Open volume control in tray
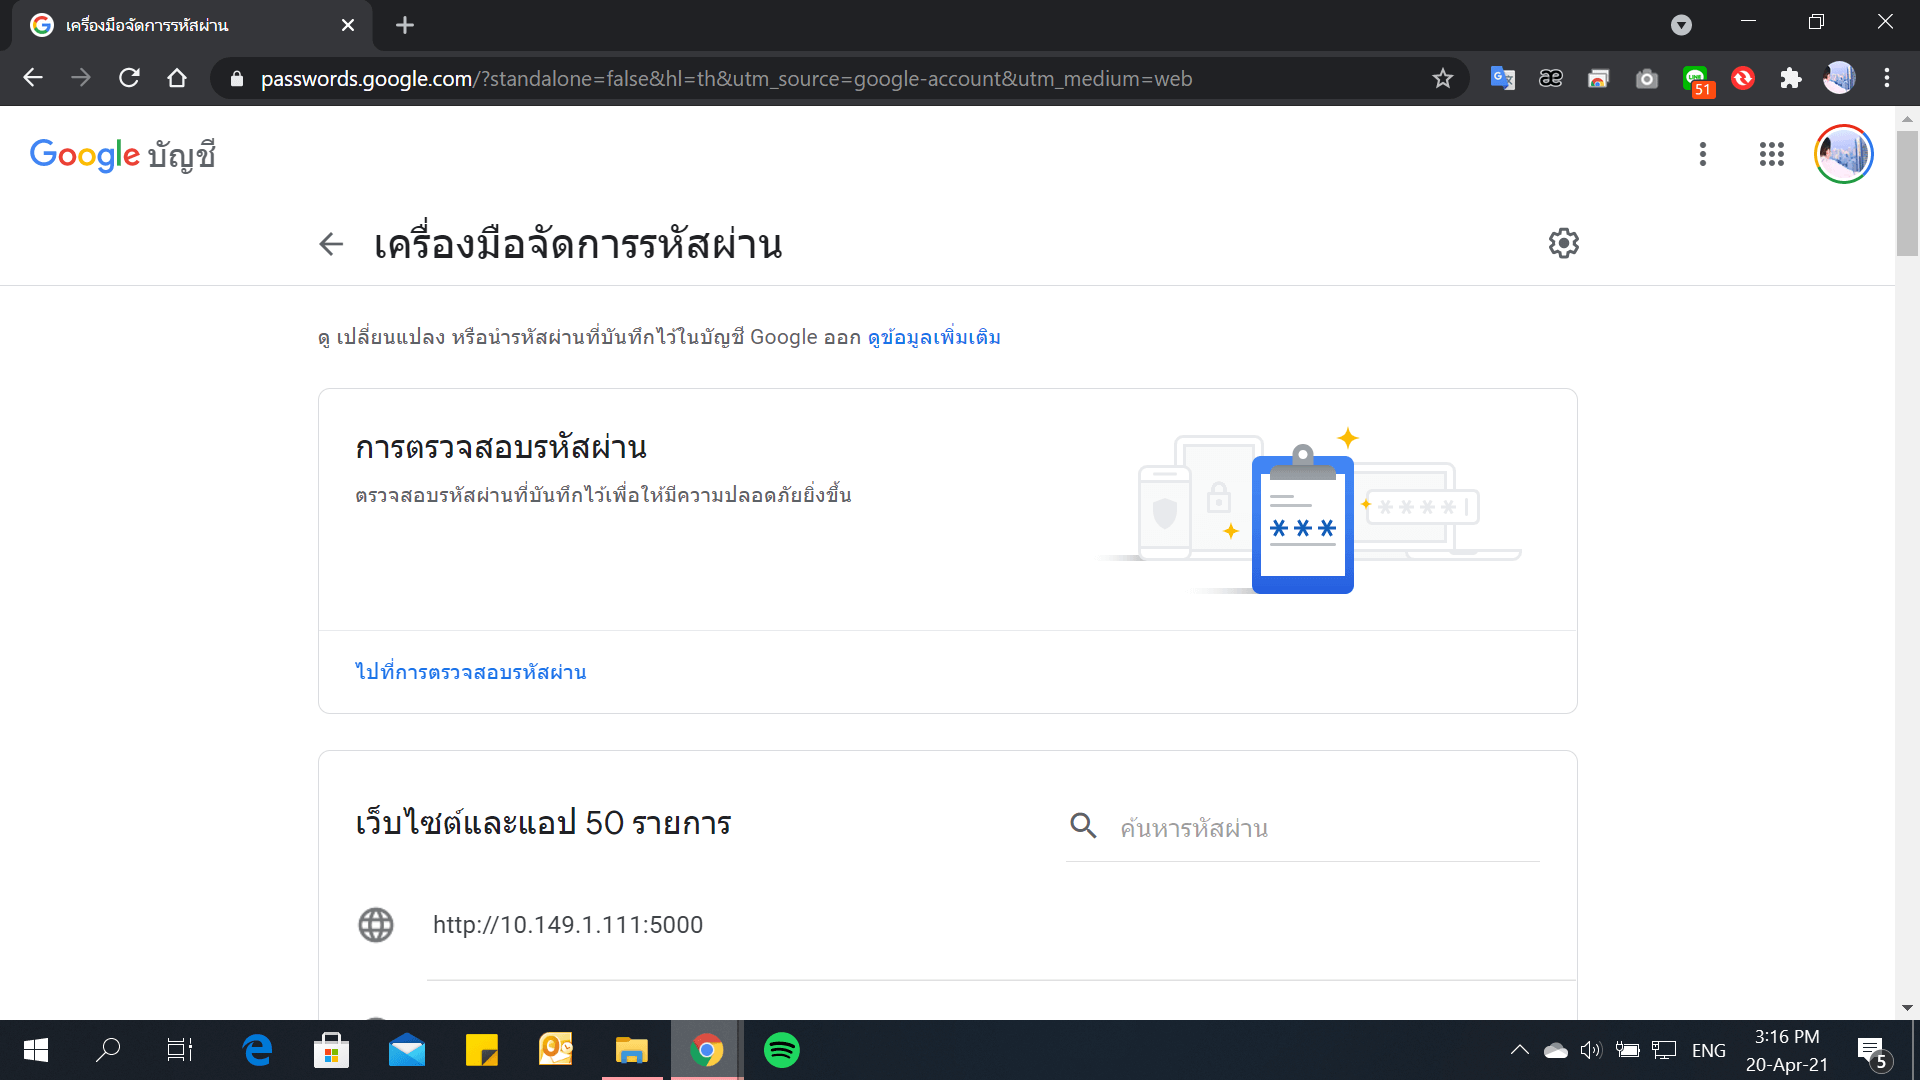The height and width of the screenshot is (1080, 1920). [x=1590, y=1050]
